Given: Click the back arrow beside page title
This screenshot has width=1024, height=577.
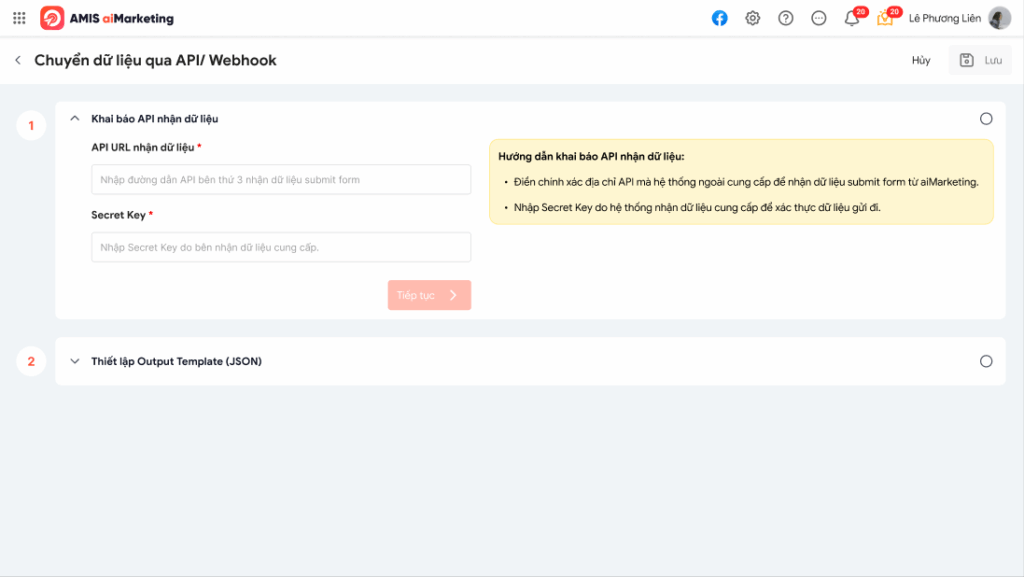Looking at the screenshot, I should [x=18, y=60].
